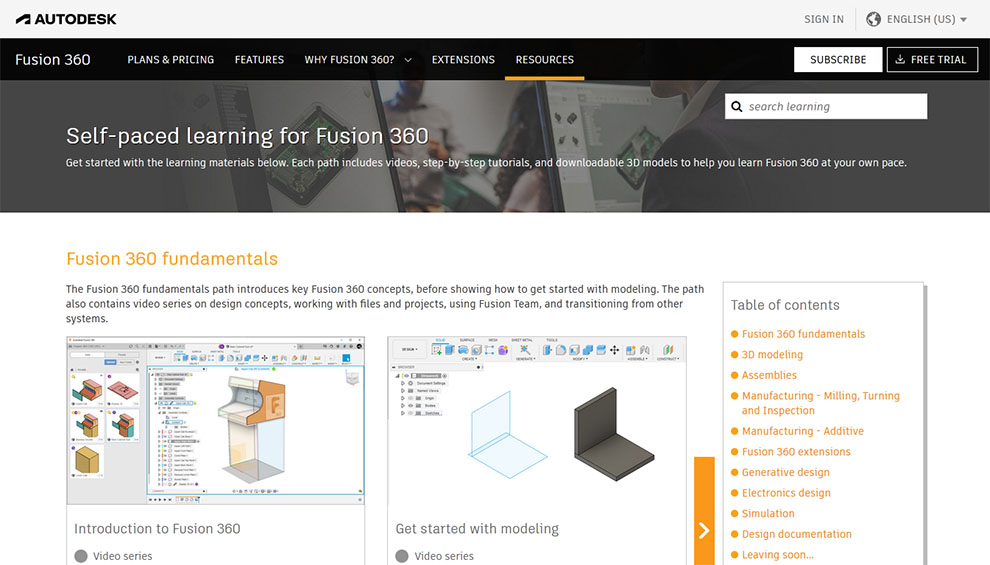Jump to Electronics design section
The height and width of the screenshot is (565, 990).
point(786,493)
